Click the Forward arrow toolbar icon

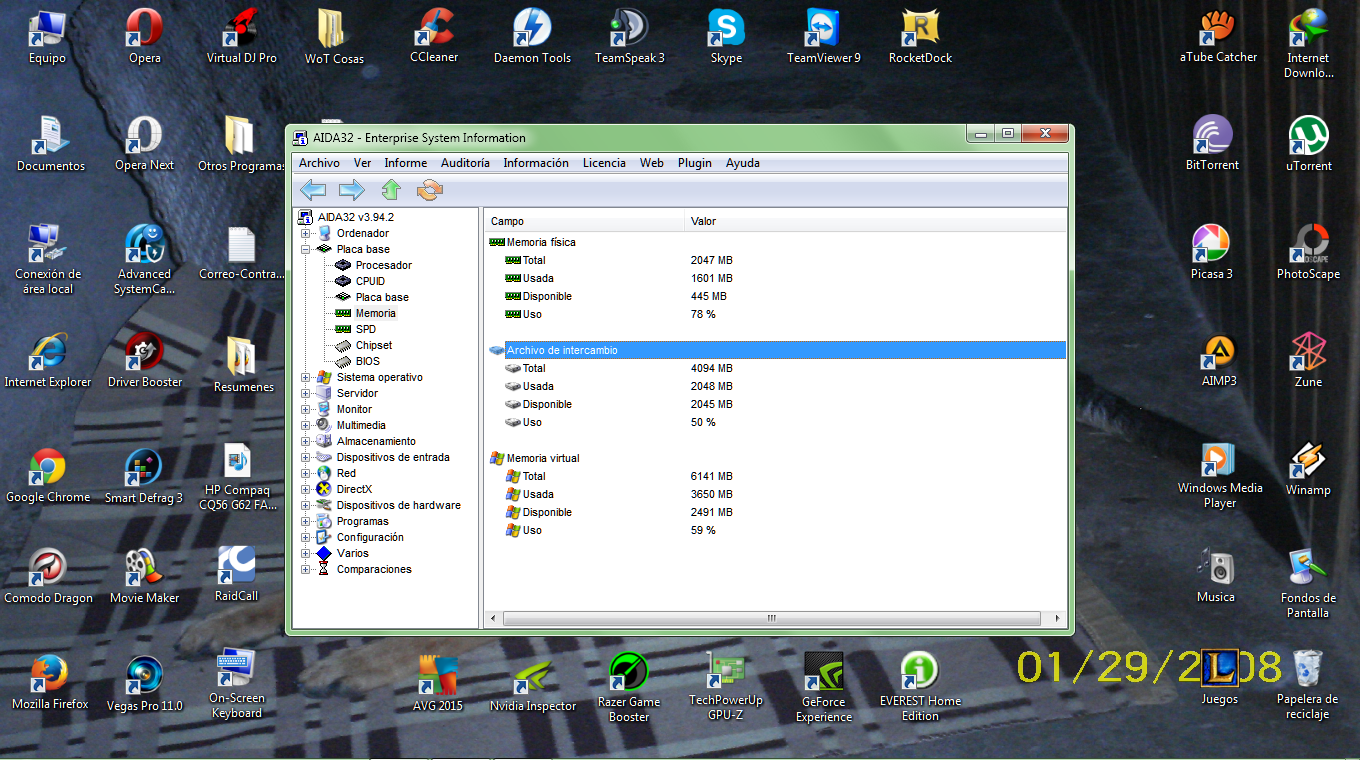[351, 190]
